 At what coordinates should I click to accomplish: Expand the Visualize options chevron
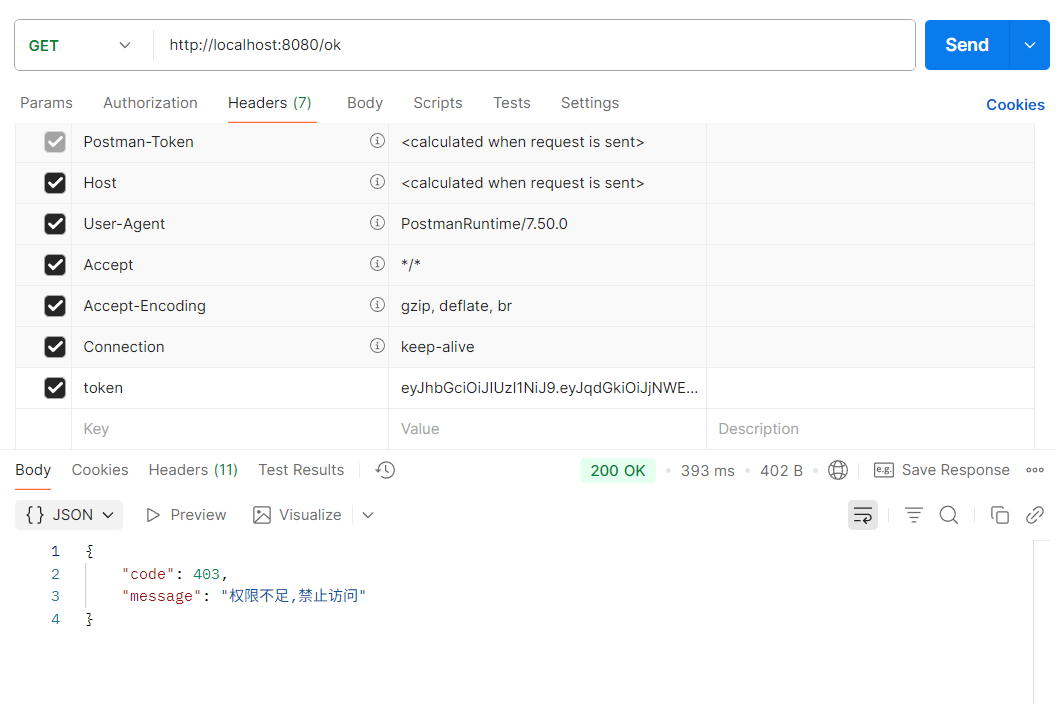click(x=368, y=515)
